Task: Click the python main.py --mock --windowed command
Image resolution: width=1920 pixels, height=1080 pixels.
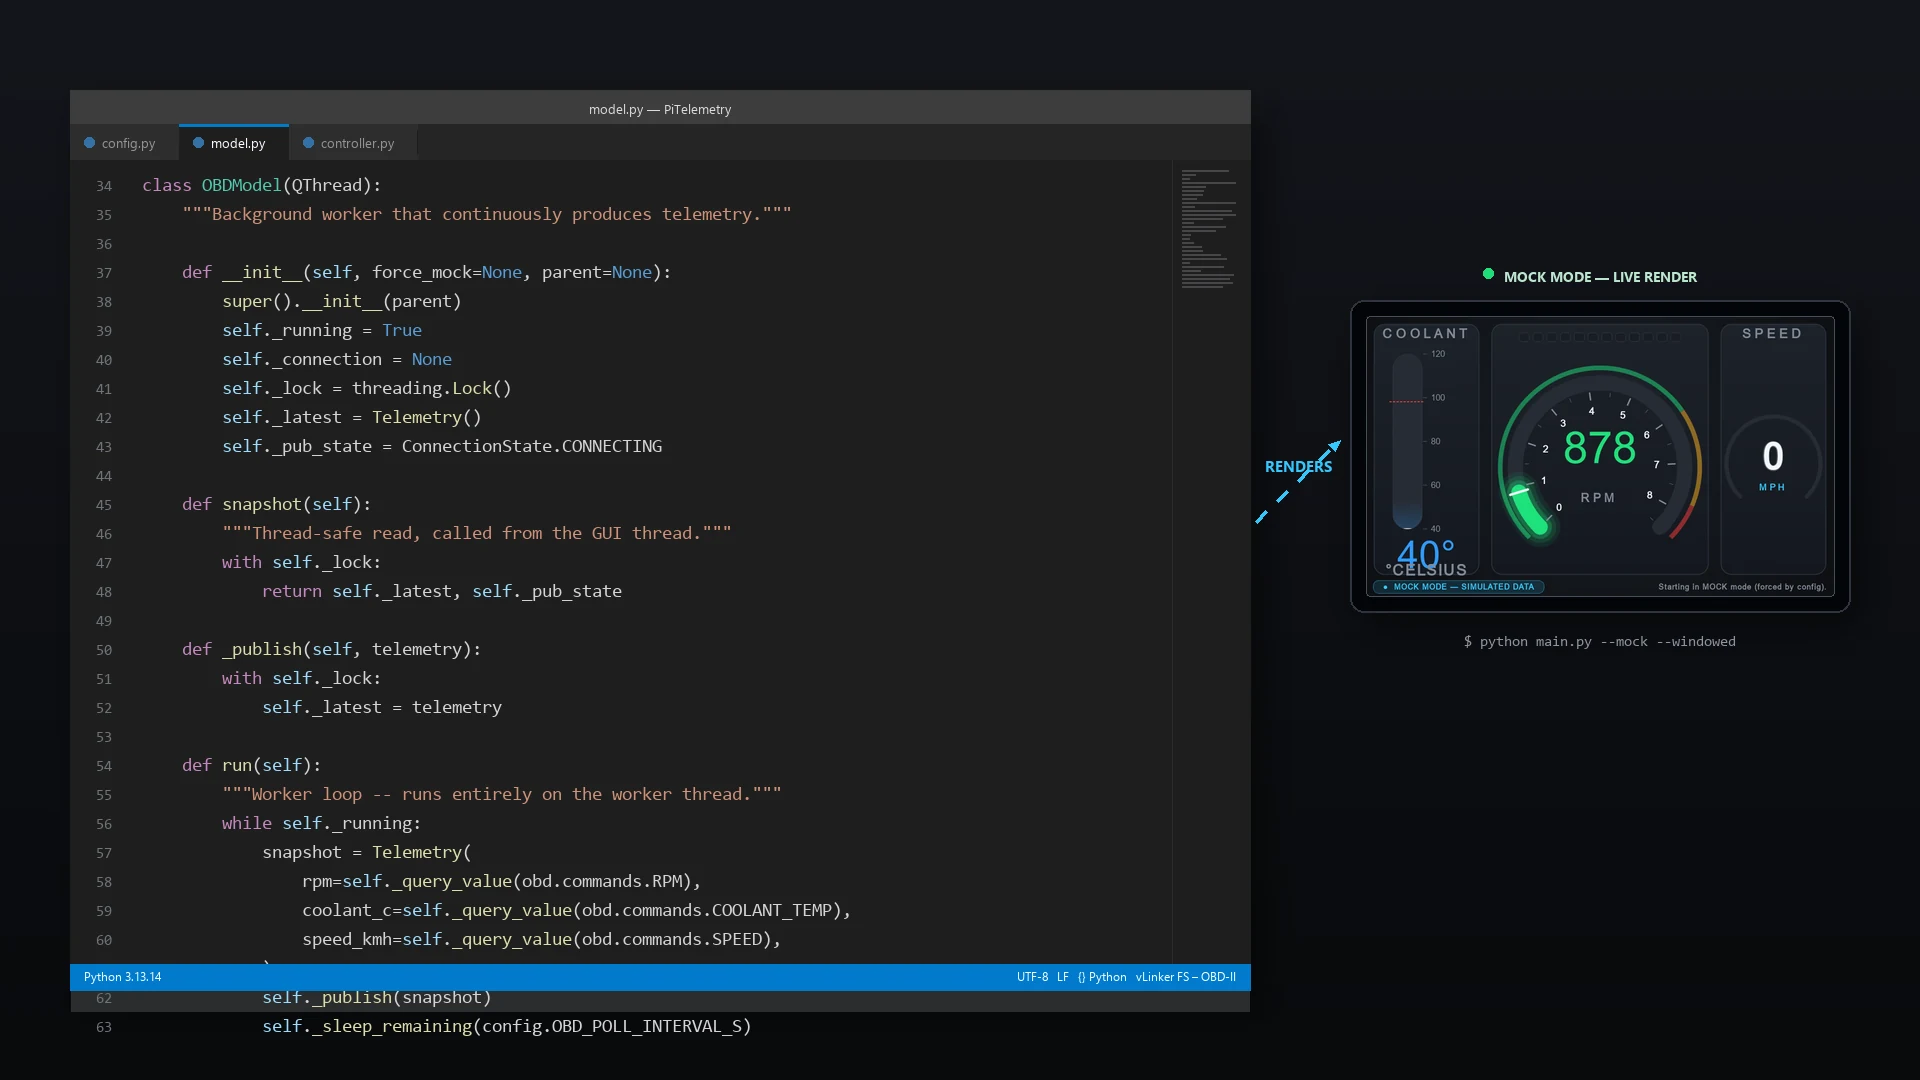Action: click(x=1600, y=642)
